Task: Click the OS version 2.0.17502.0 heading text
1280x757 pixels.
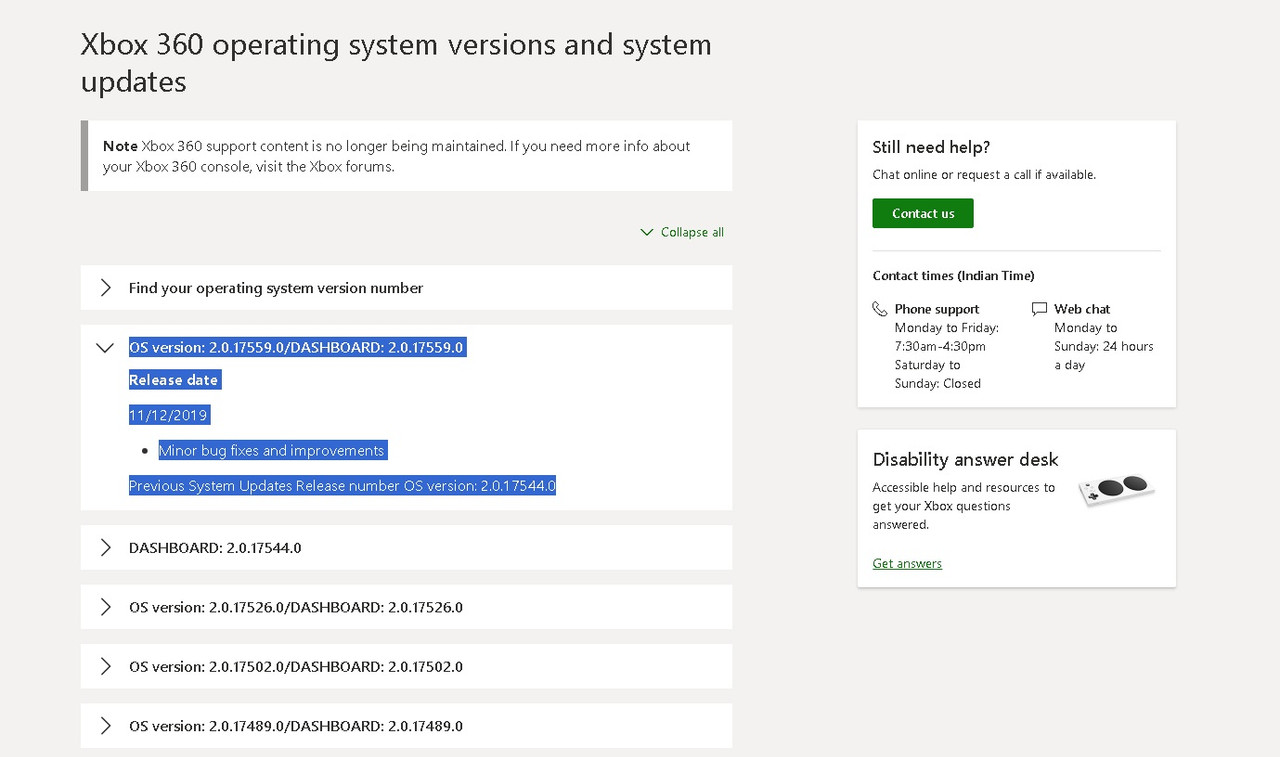Action: [x=296, y=666]
